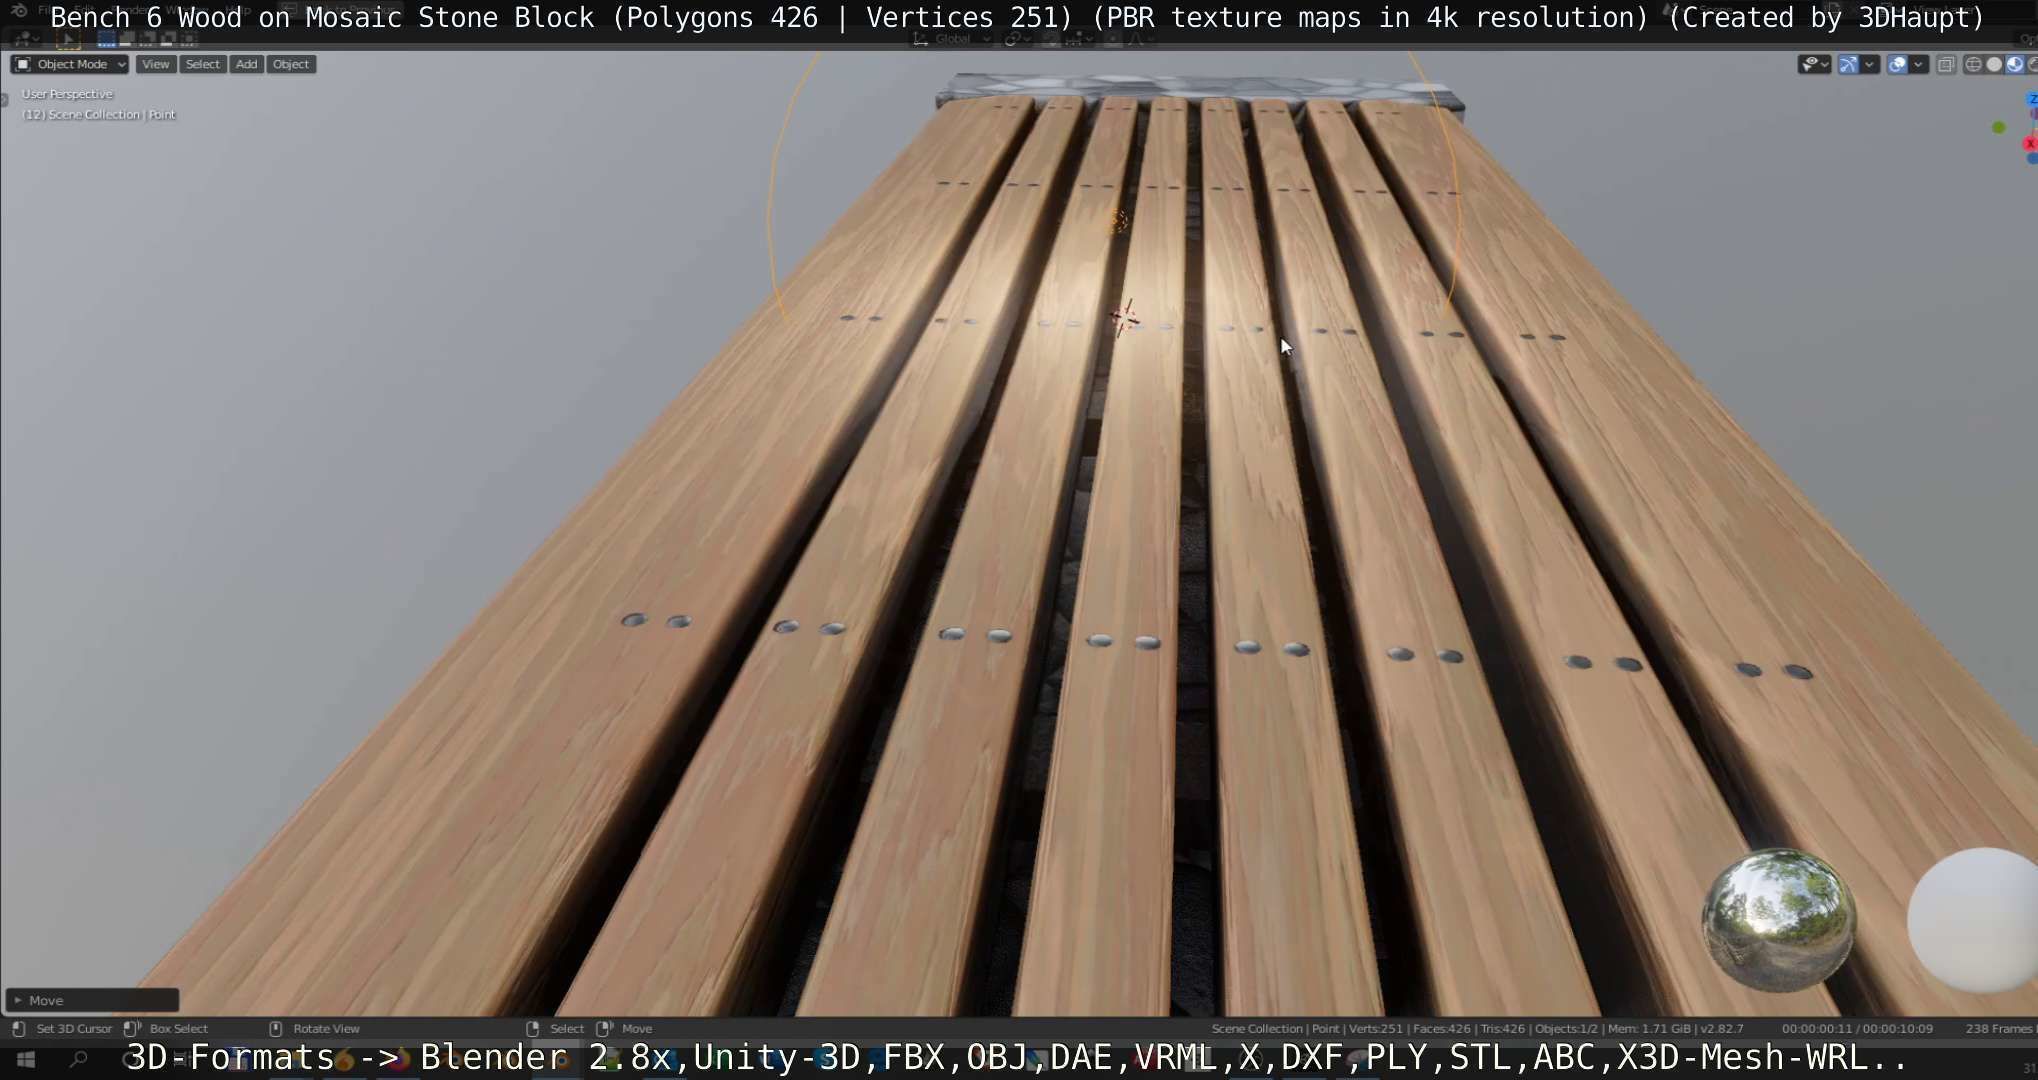Click 'v2.82.7' version text
This screenshot has width=2038, height=1080.
(x=1720, y=1028)
